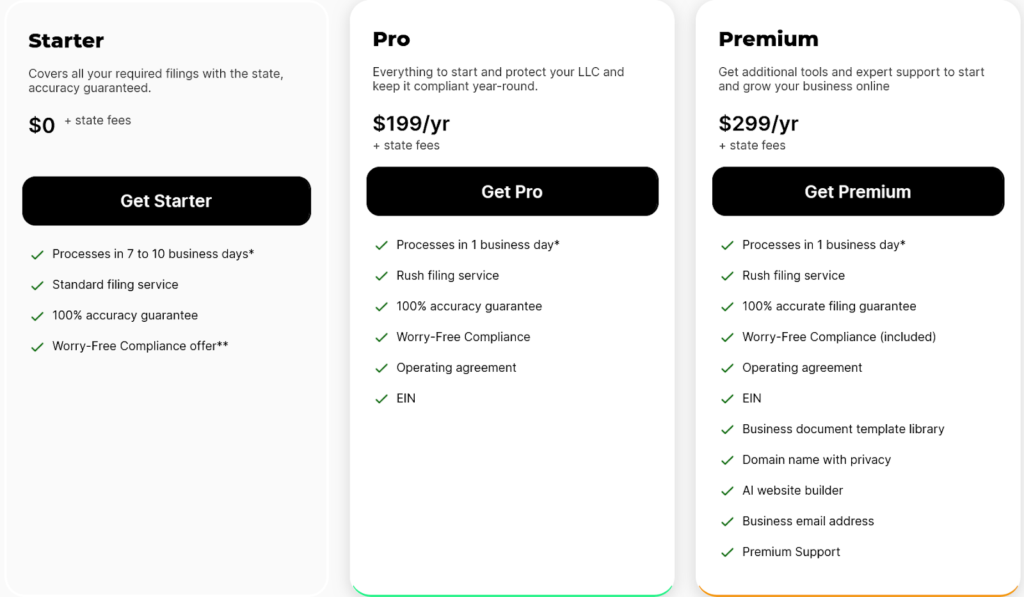
Task: Choose the Get Premium plan button
Action: pyautogui.click(x=857, y=192)
